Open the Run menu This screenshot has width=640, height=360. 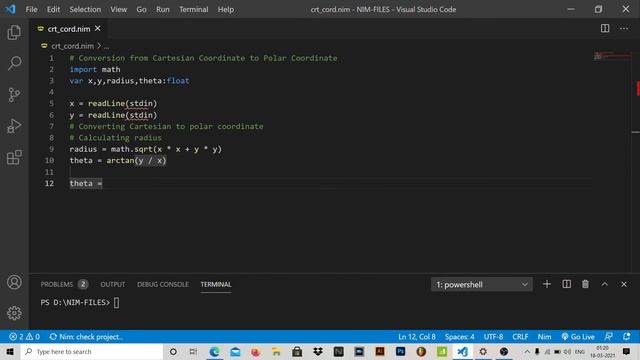(162, 9)
